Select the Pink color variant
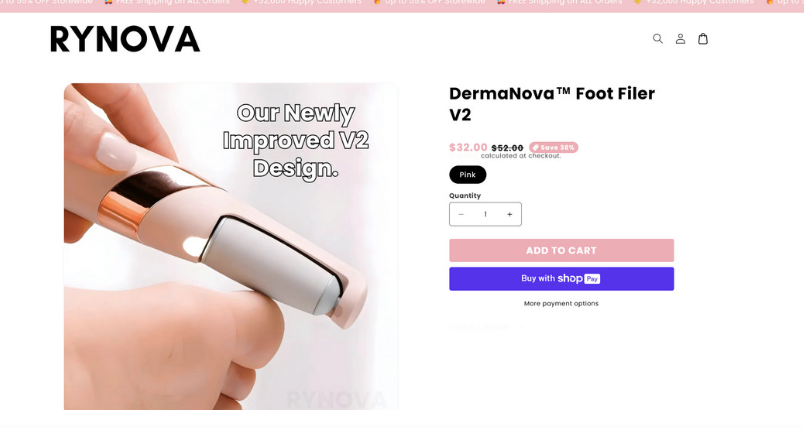The image size is (804, 428). (468, 175)
